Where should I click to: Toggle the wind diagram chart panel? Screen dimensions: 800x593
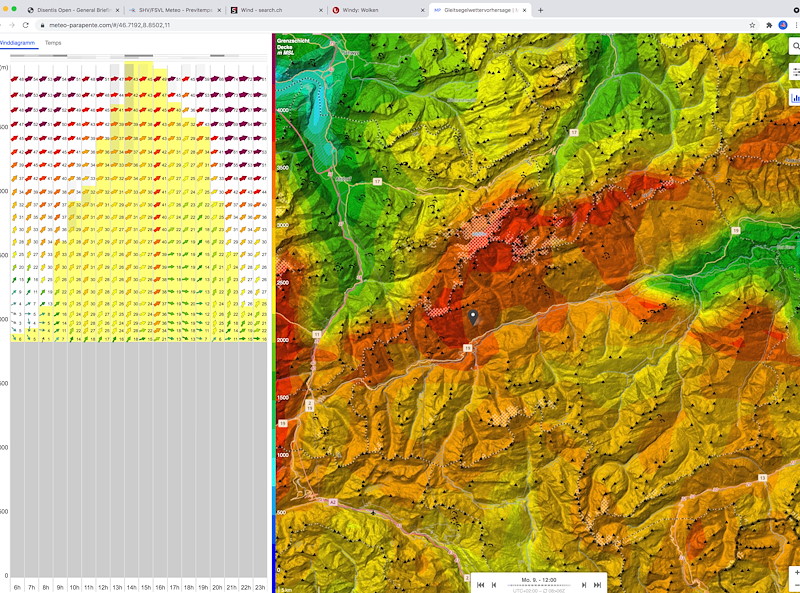click(795, 97)
